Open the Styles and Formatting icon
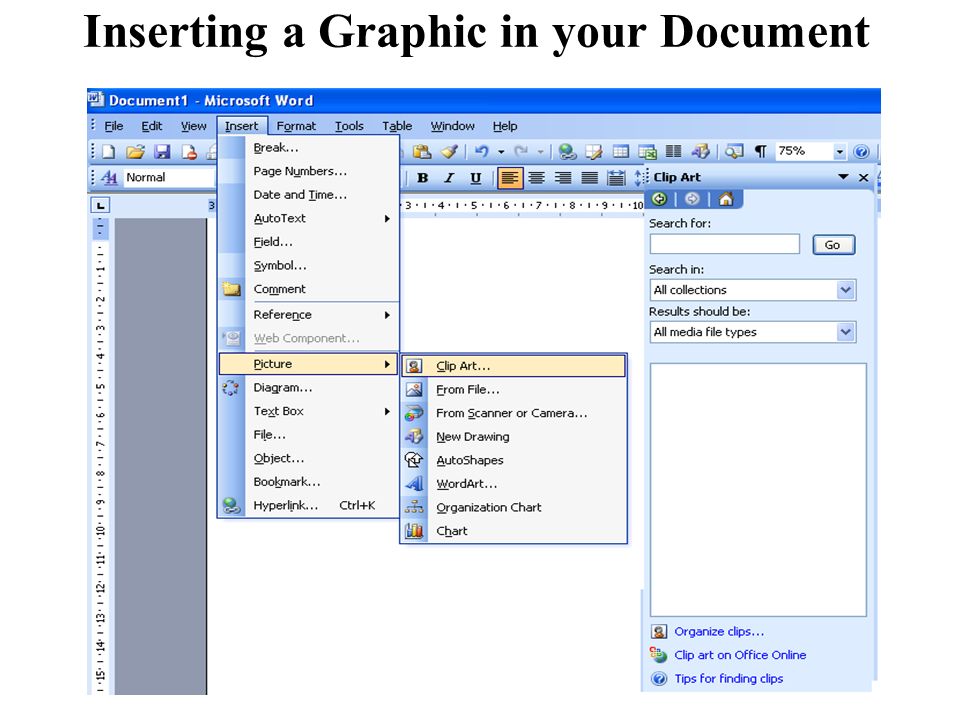This screenshot has height=720, width=960. 109,178
